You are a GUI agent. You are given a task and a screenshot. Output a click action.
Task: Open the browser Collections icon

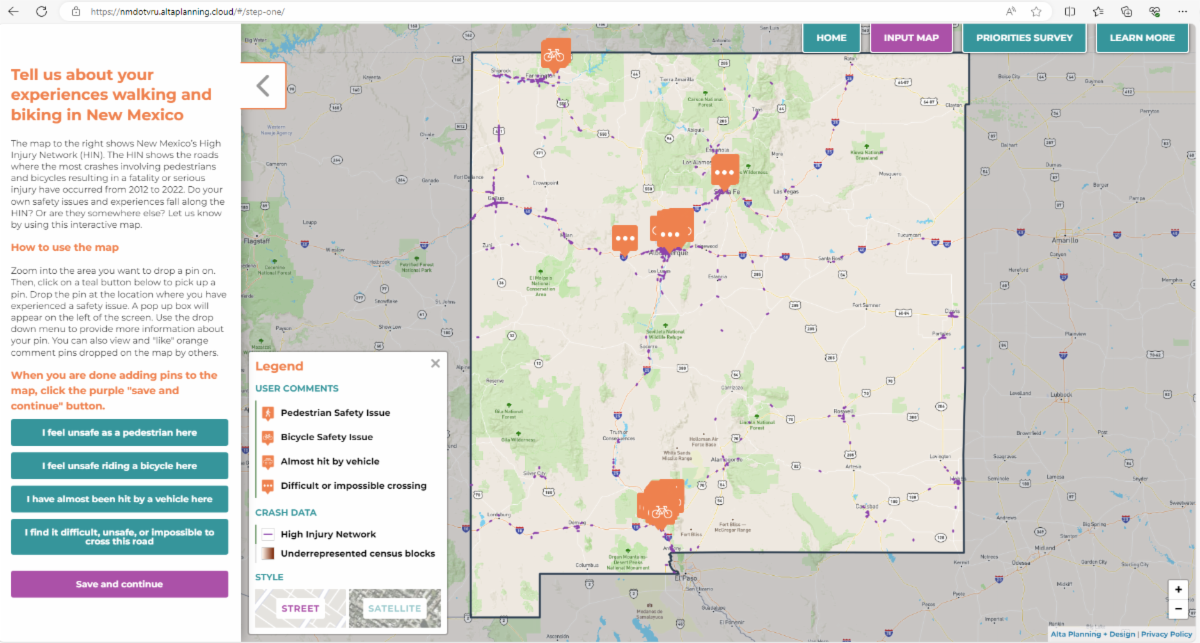(1126, 11)
